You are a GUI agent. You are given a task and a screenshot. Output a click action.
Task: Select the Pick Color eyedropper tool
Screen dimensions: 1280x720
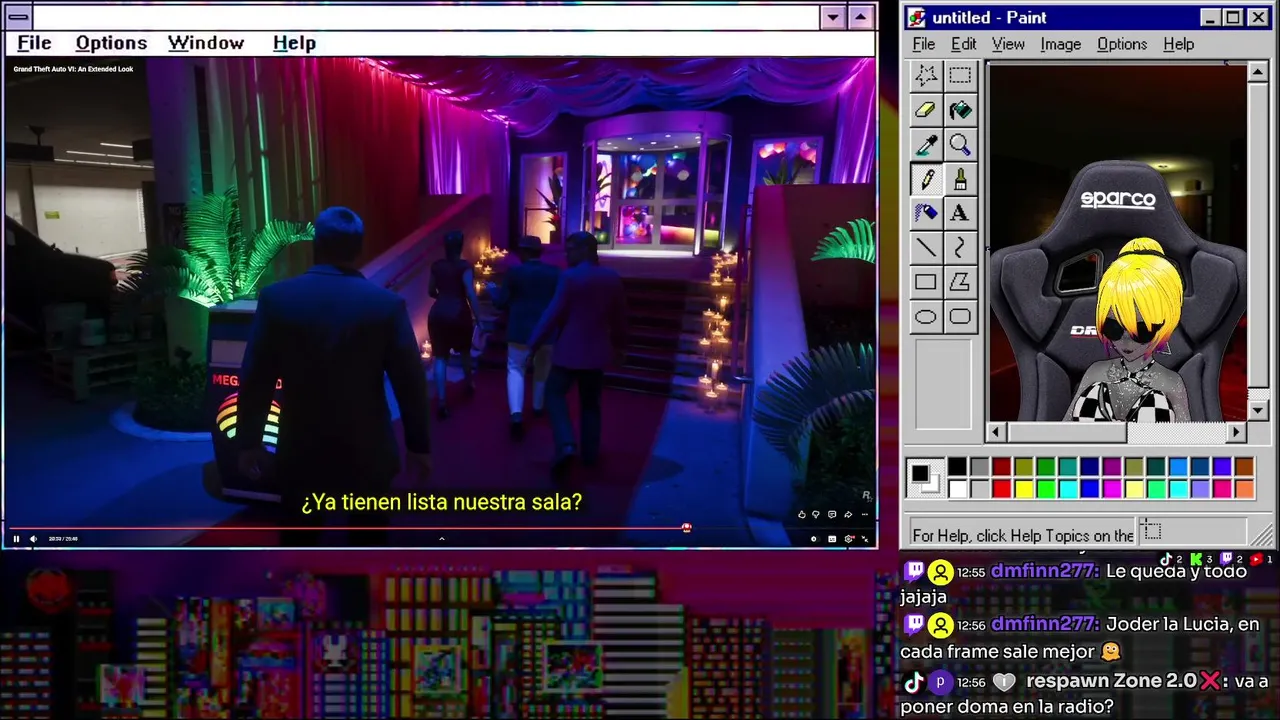[x=926, y=145]
